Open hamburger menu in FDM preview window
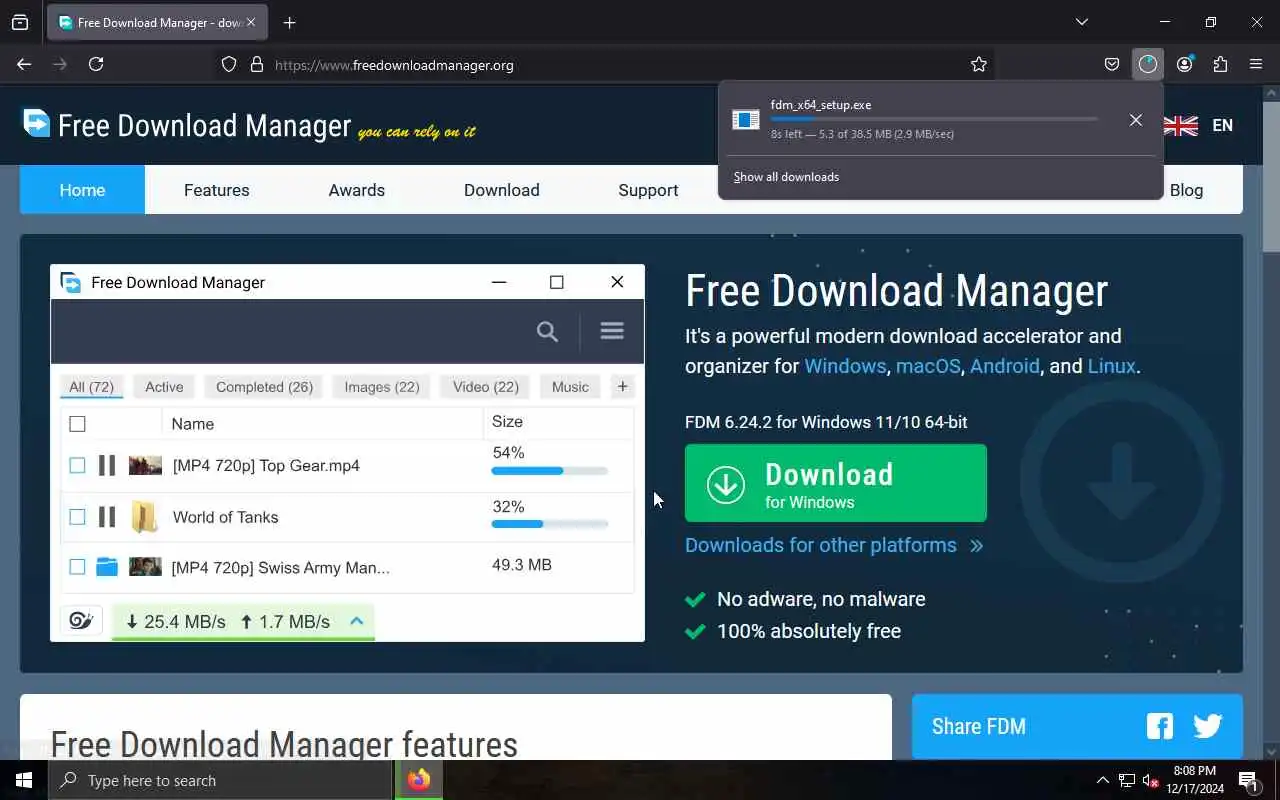The width and height of the screenshot is (1280, 800). pos(612,330)
